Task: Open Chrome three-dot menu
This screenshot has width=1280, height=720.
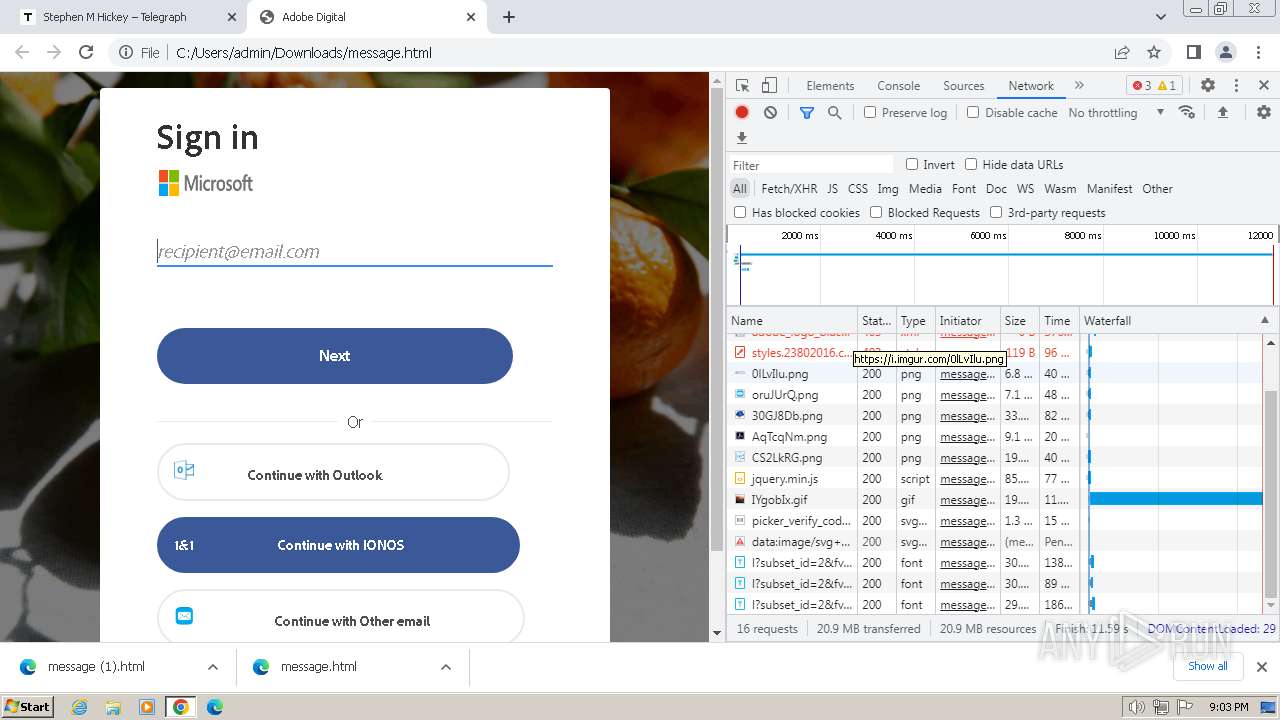Action: pyautogui.click(x=1259, y=52)
